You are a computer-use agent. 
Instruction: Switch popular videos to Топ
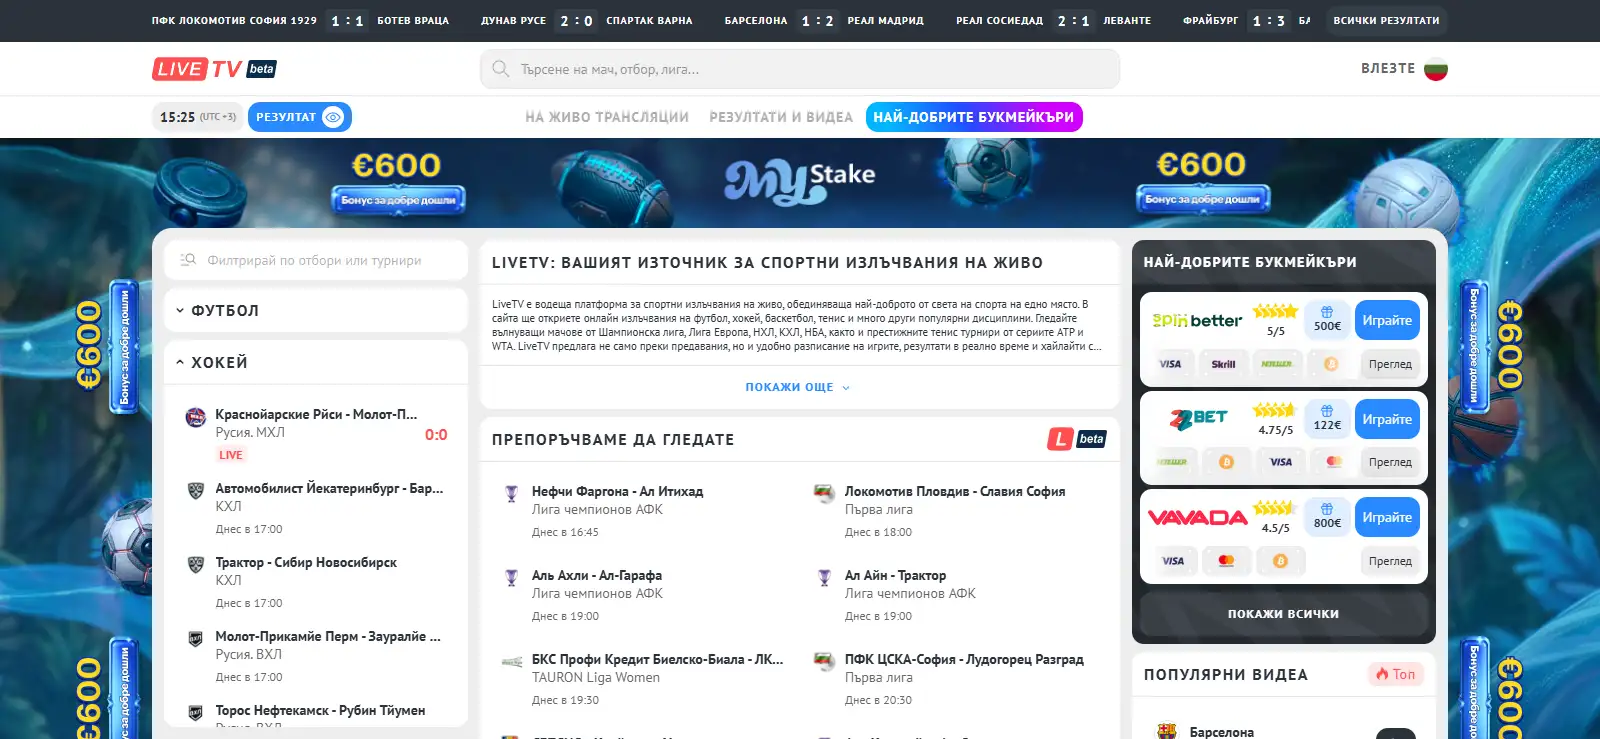click(1396, 674)
